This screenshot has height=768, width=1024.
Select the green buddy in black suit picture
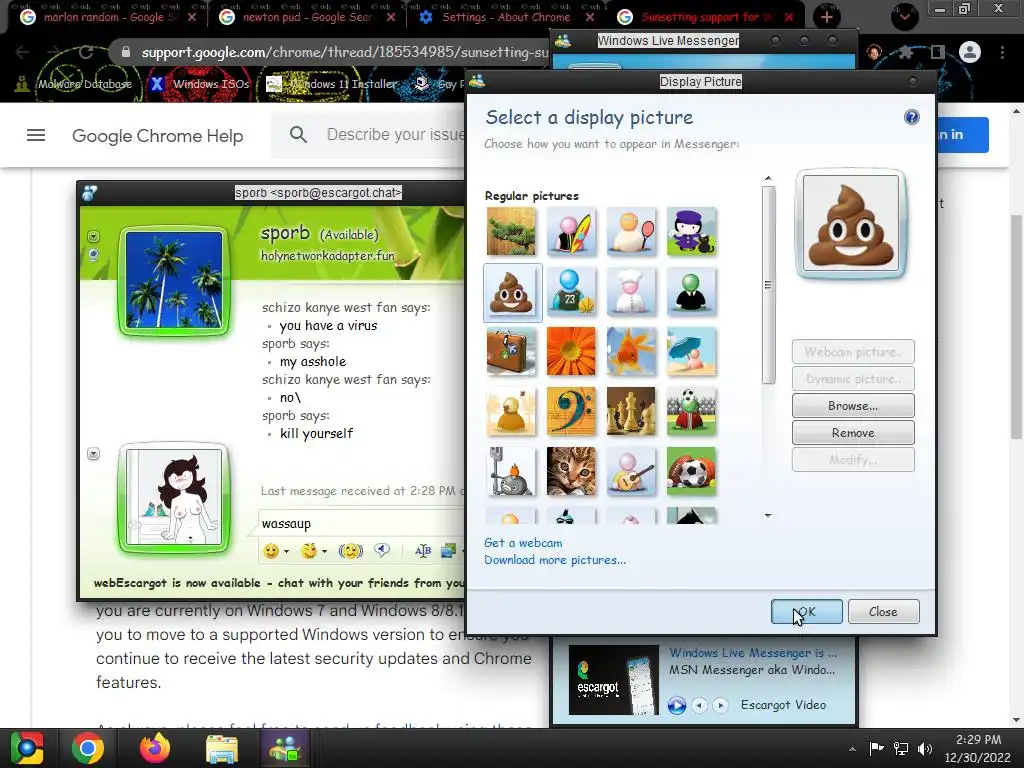[691, 291]
